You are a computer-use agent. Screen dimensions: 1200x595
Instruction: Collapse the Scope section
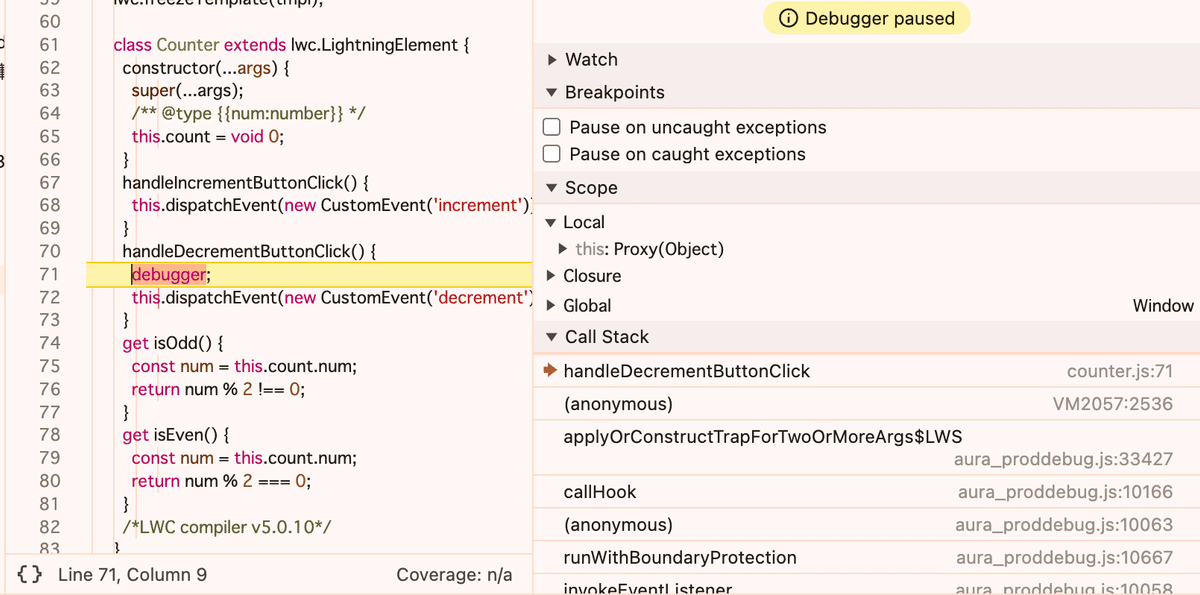point(552,188)
